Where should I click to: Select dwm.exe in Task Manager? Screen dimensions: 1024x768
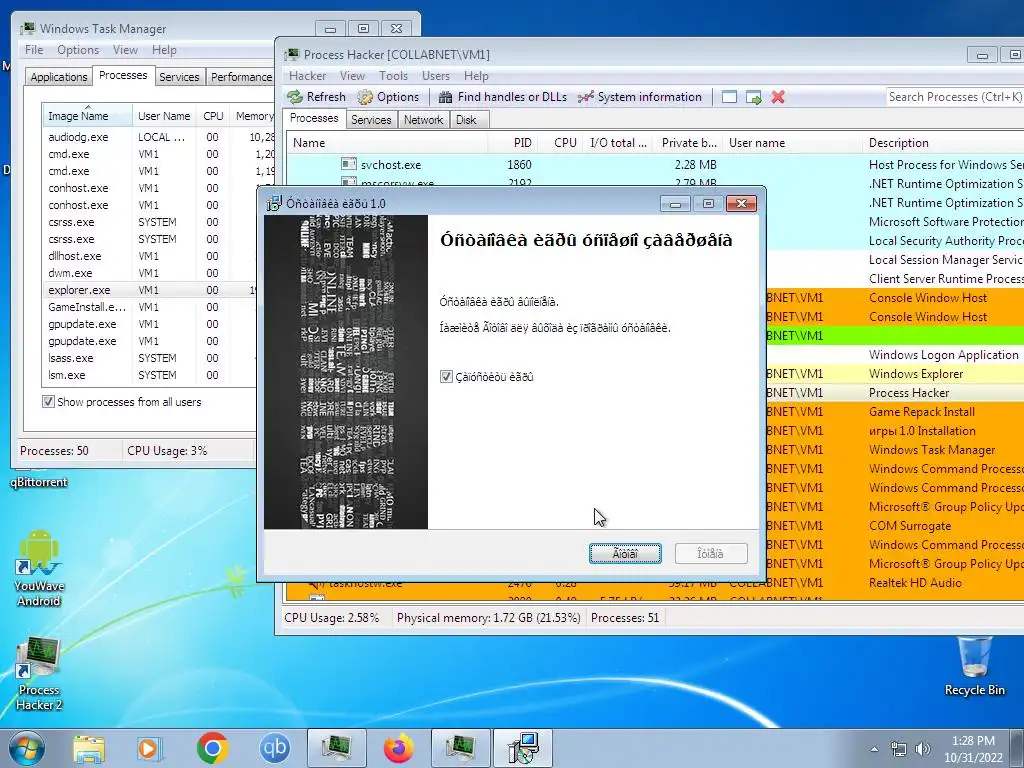[x=150, y=273]
